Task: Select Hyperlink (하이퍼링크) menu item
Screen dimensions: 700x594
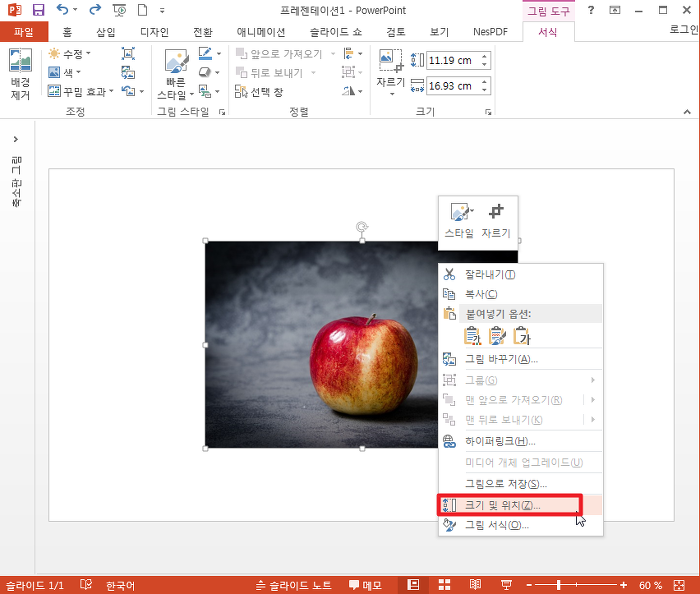Action: coord(521,441)
